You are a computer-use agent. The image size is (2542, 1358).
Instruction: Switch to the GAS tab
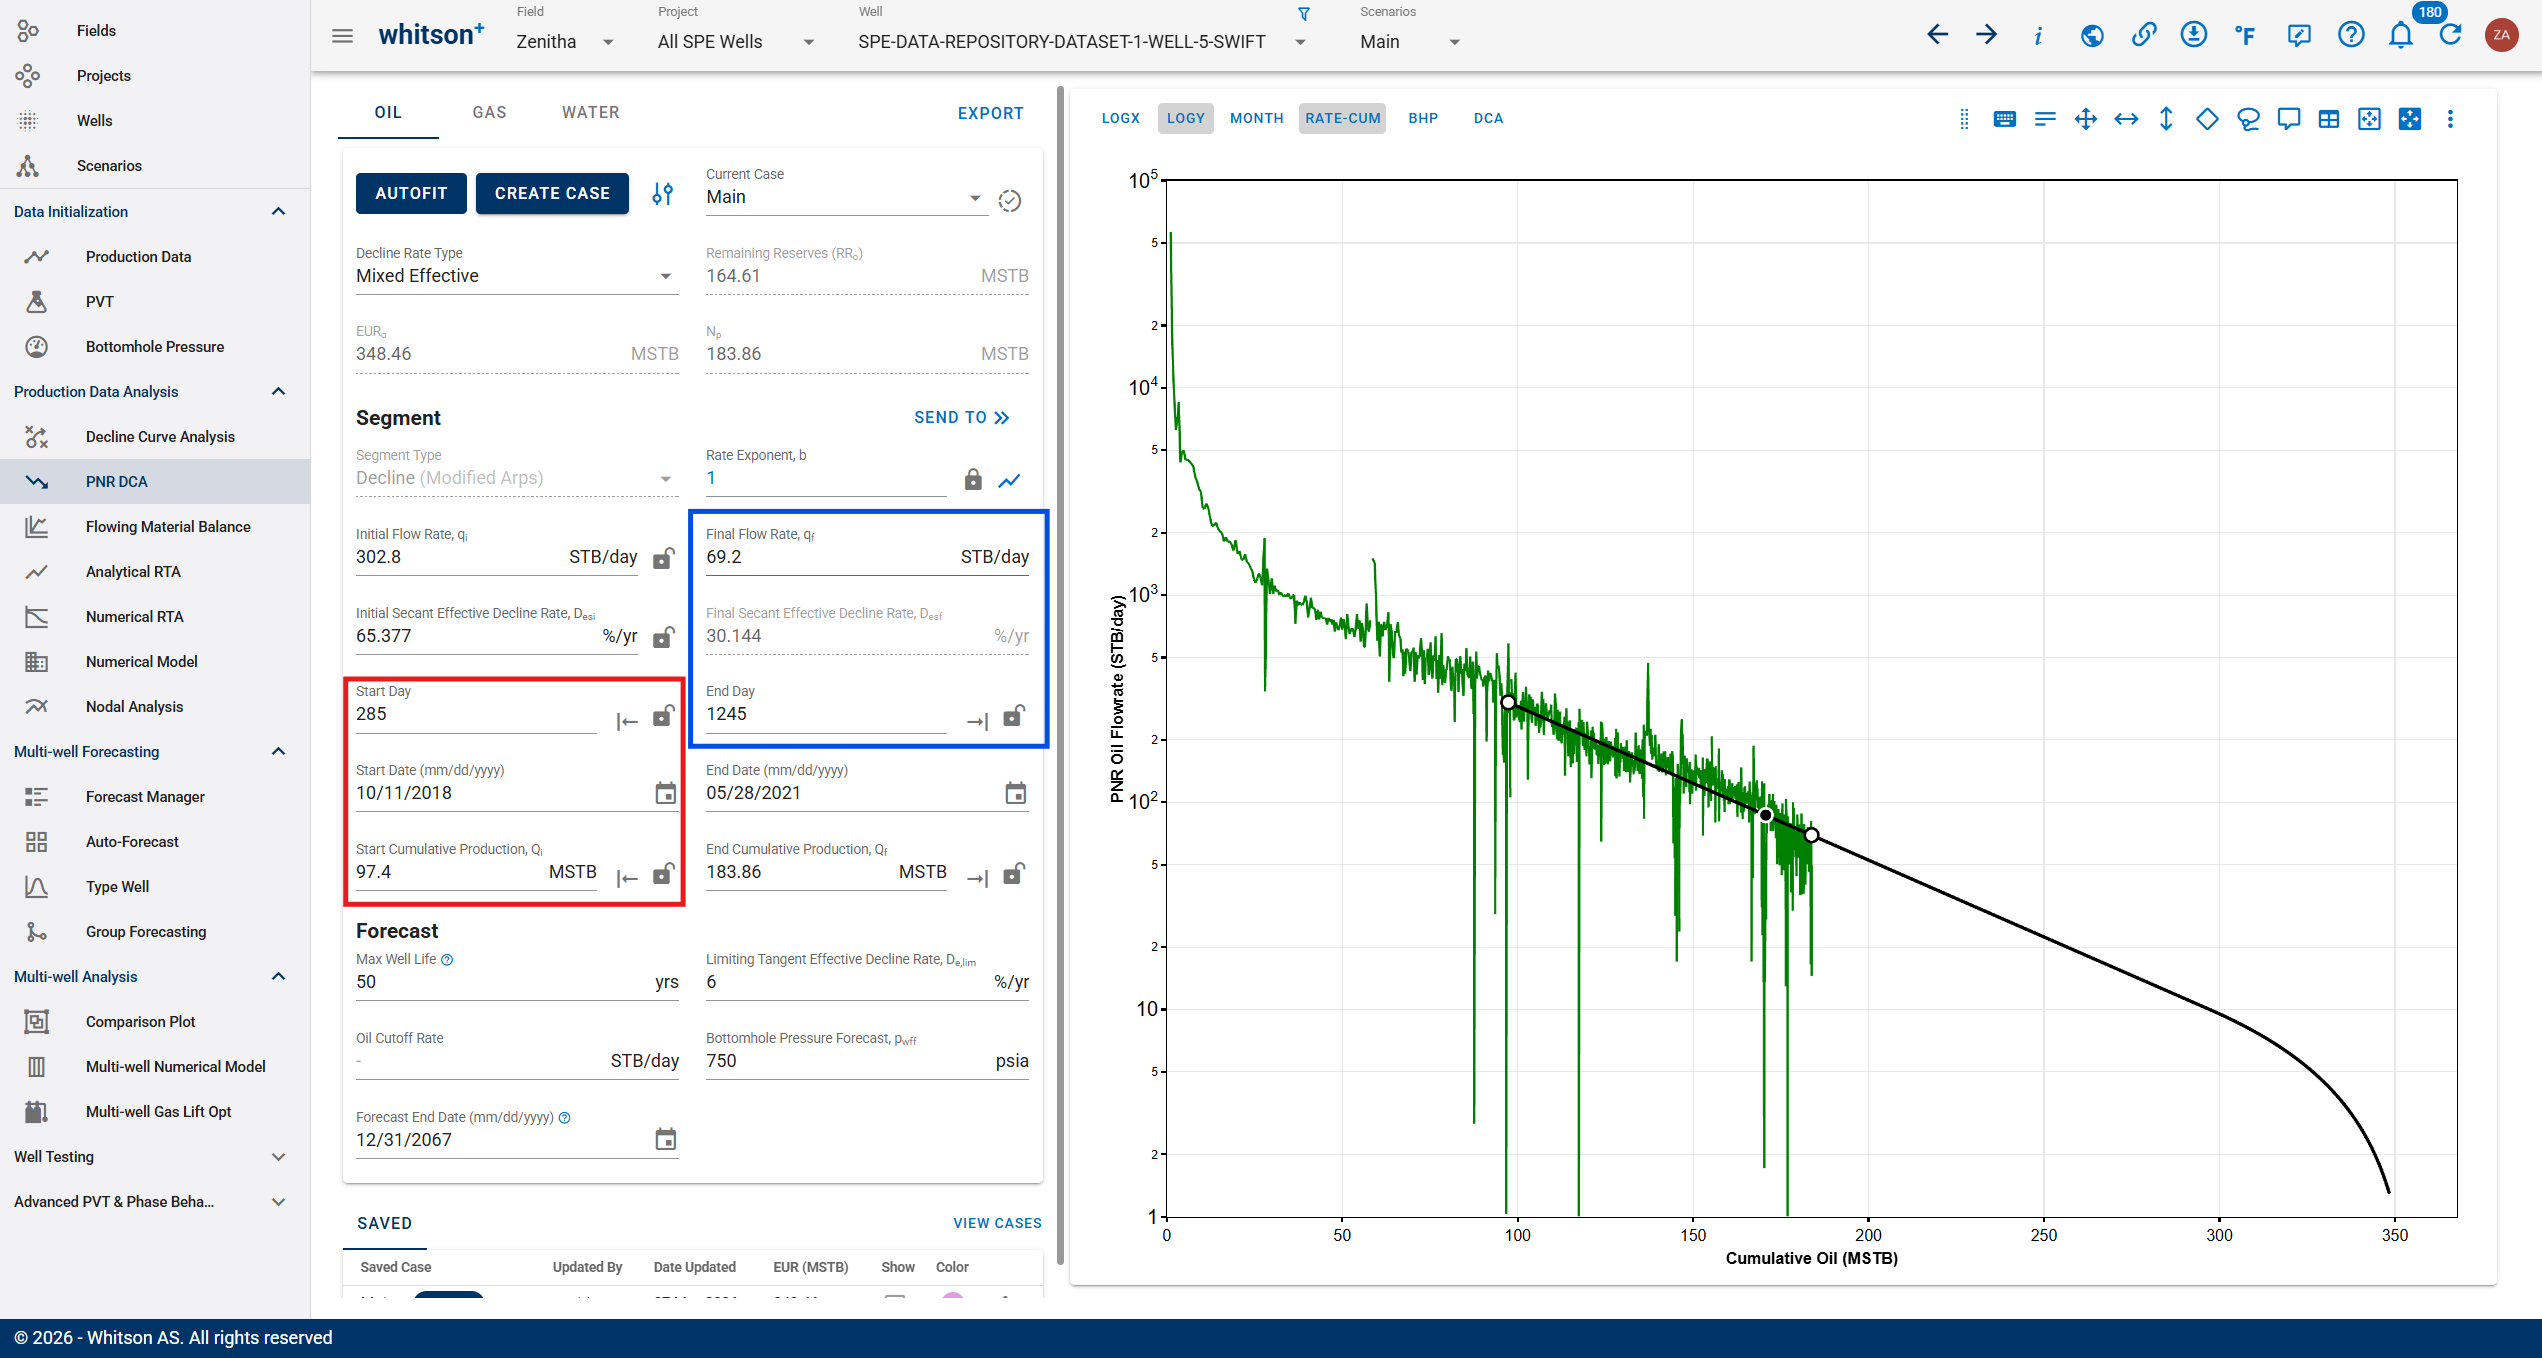tap(489, 112)
